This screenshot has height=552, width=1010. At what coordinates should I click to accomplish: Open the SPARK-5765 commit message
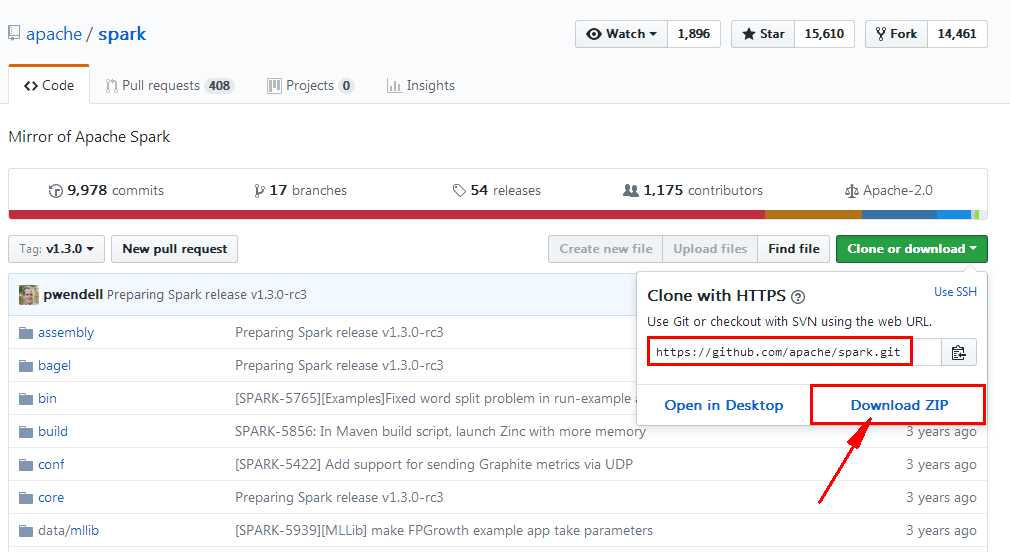click(x=433, y=399)
